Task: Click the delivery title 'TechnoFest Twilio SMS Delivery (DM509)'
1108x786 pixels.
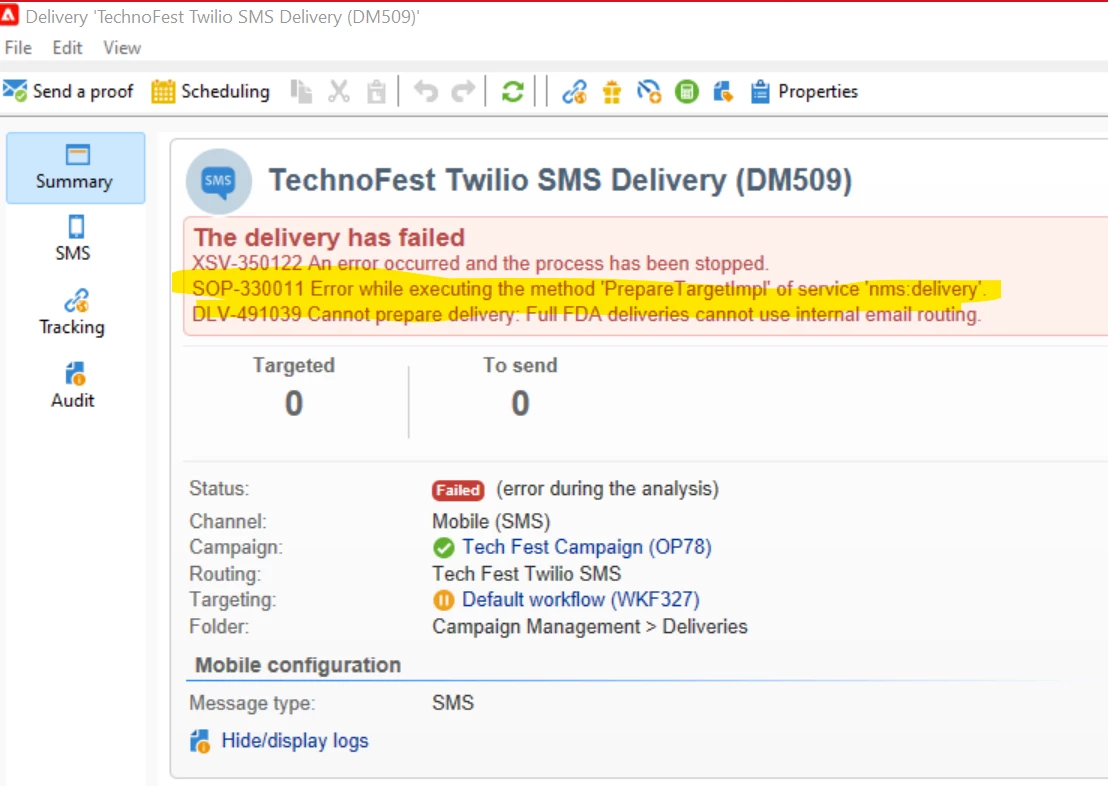Action: tap(560, 180)
